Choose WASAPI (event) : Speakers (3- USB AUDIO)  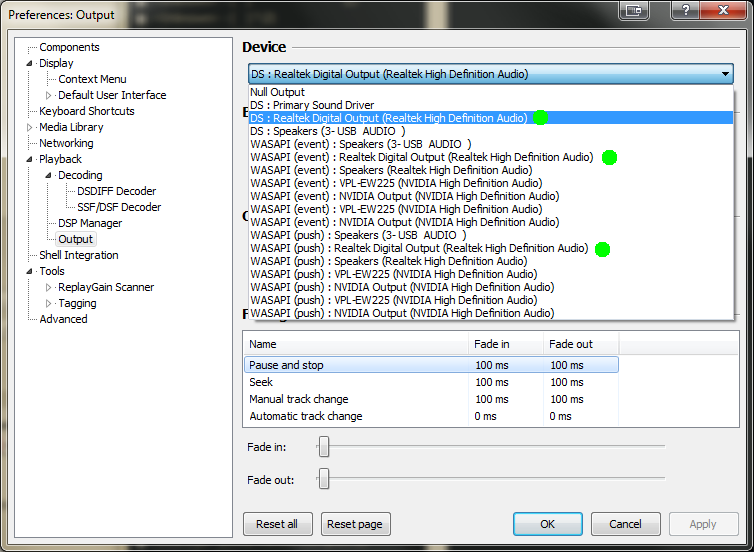(491, 144)
